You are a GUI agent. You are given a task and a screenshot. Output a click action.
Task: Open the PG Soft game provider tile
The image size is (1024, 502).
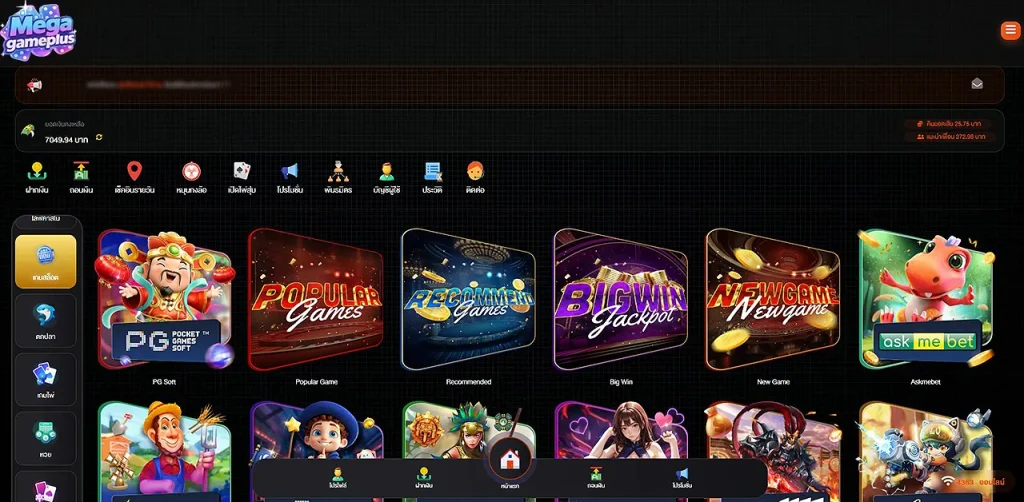click(x=164, y=300)
